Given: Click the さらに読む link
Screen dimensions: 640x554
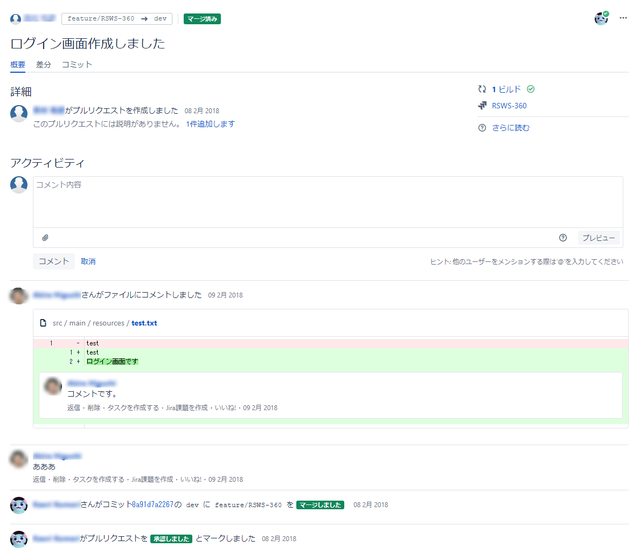Looking at the screenshot, I should tap(510, 128).
